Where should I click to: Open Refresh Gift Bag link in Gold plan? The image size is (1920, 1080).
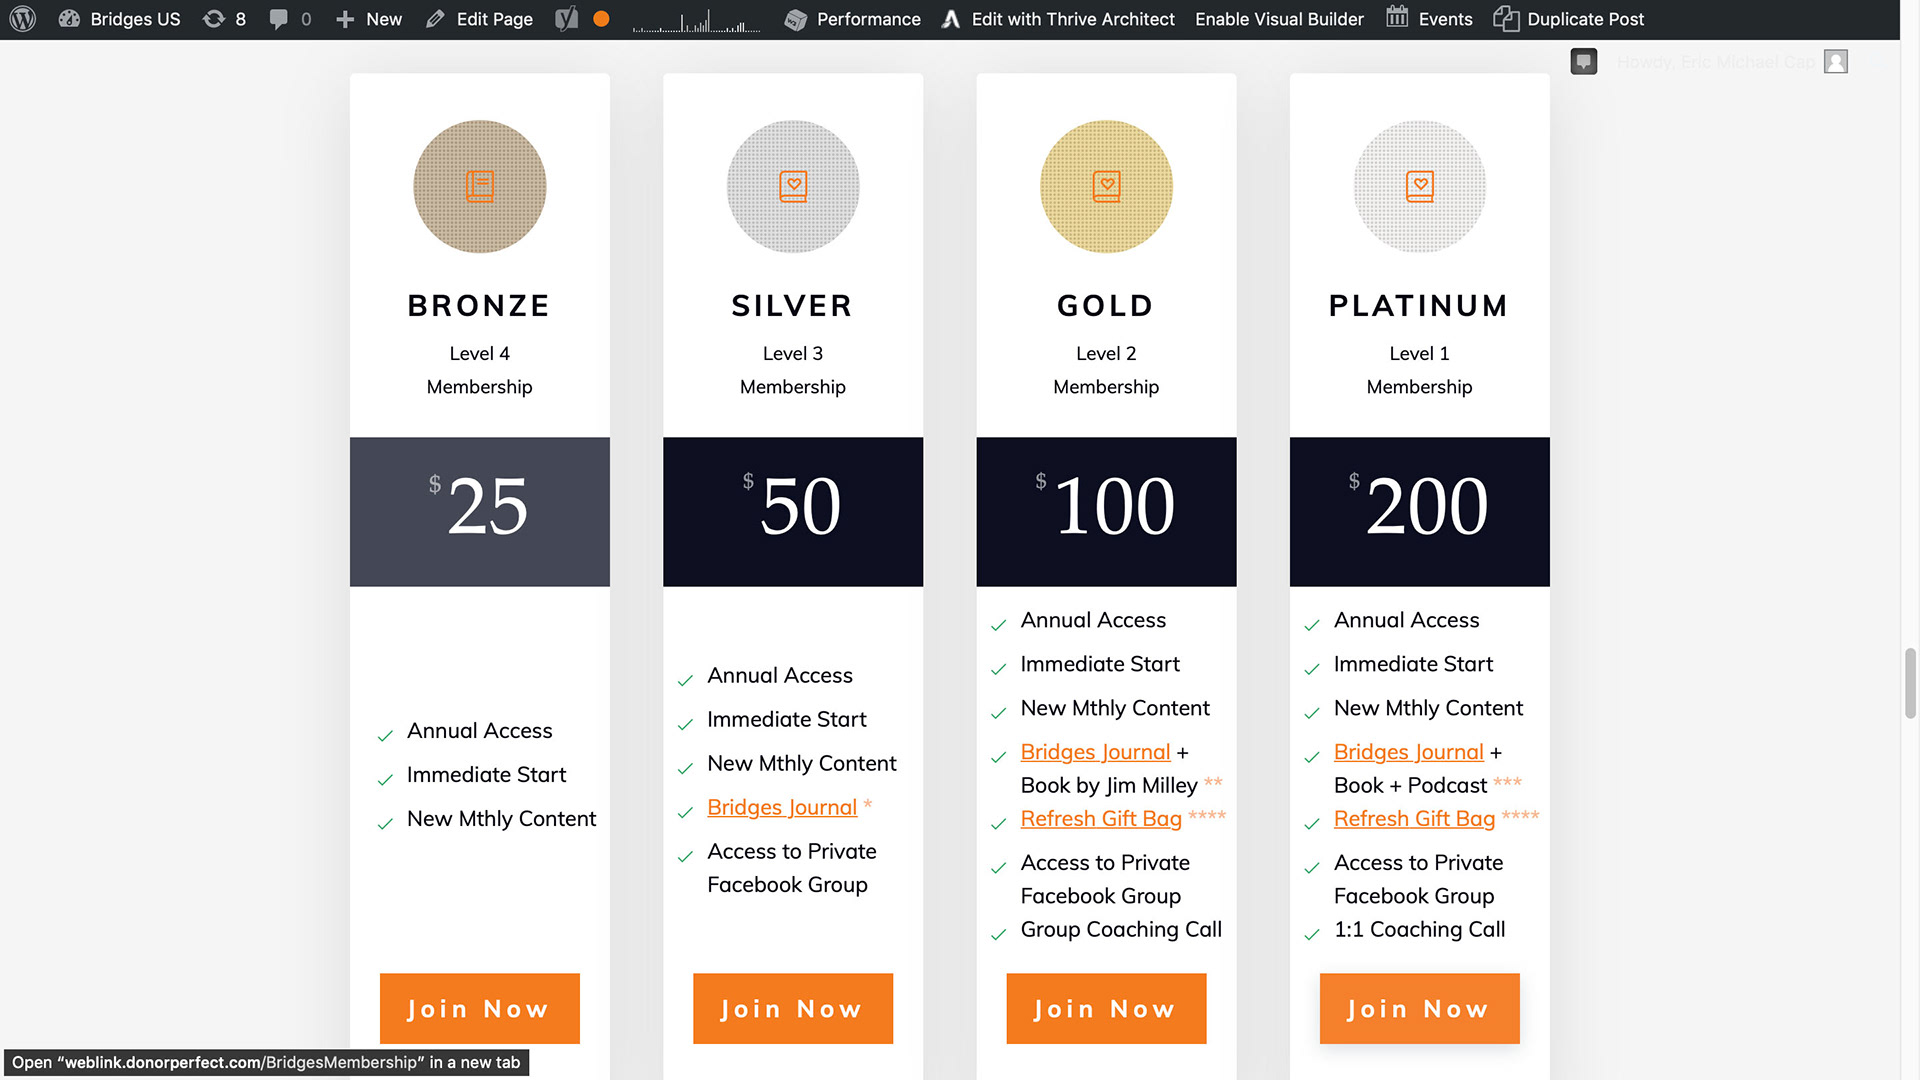1101,818
